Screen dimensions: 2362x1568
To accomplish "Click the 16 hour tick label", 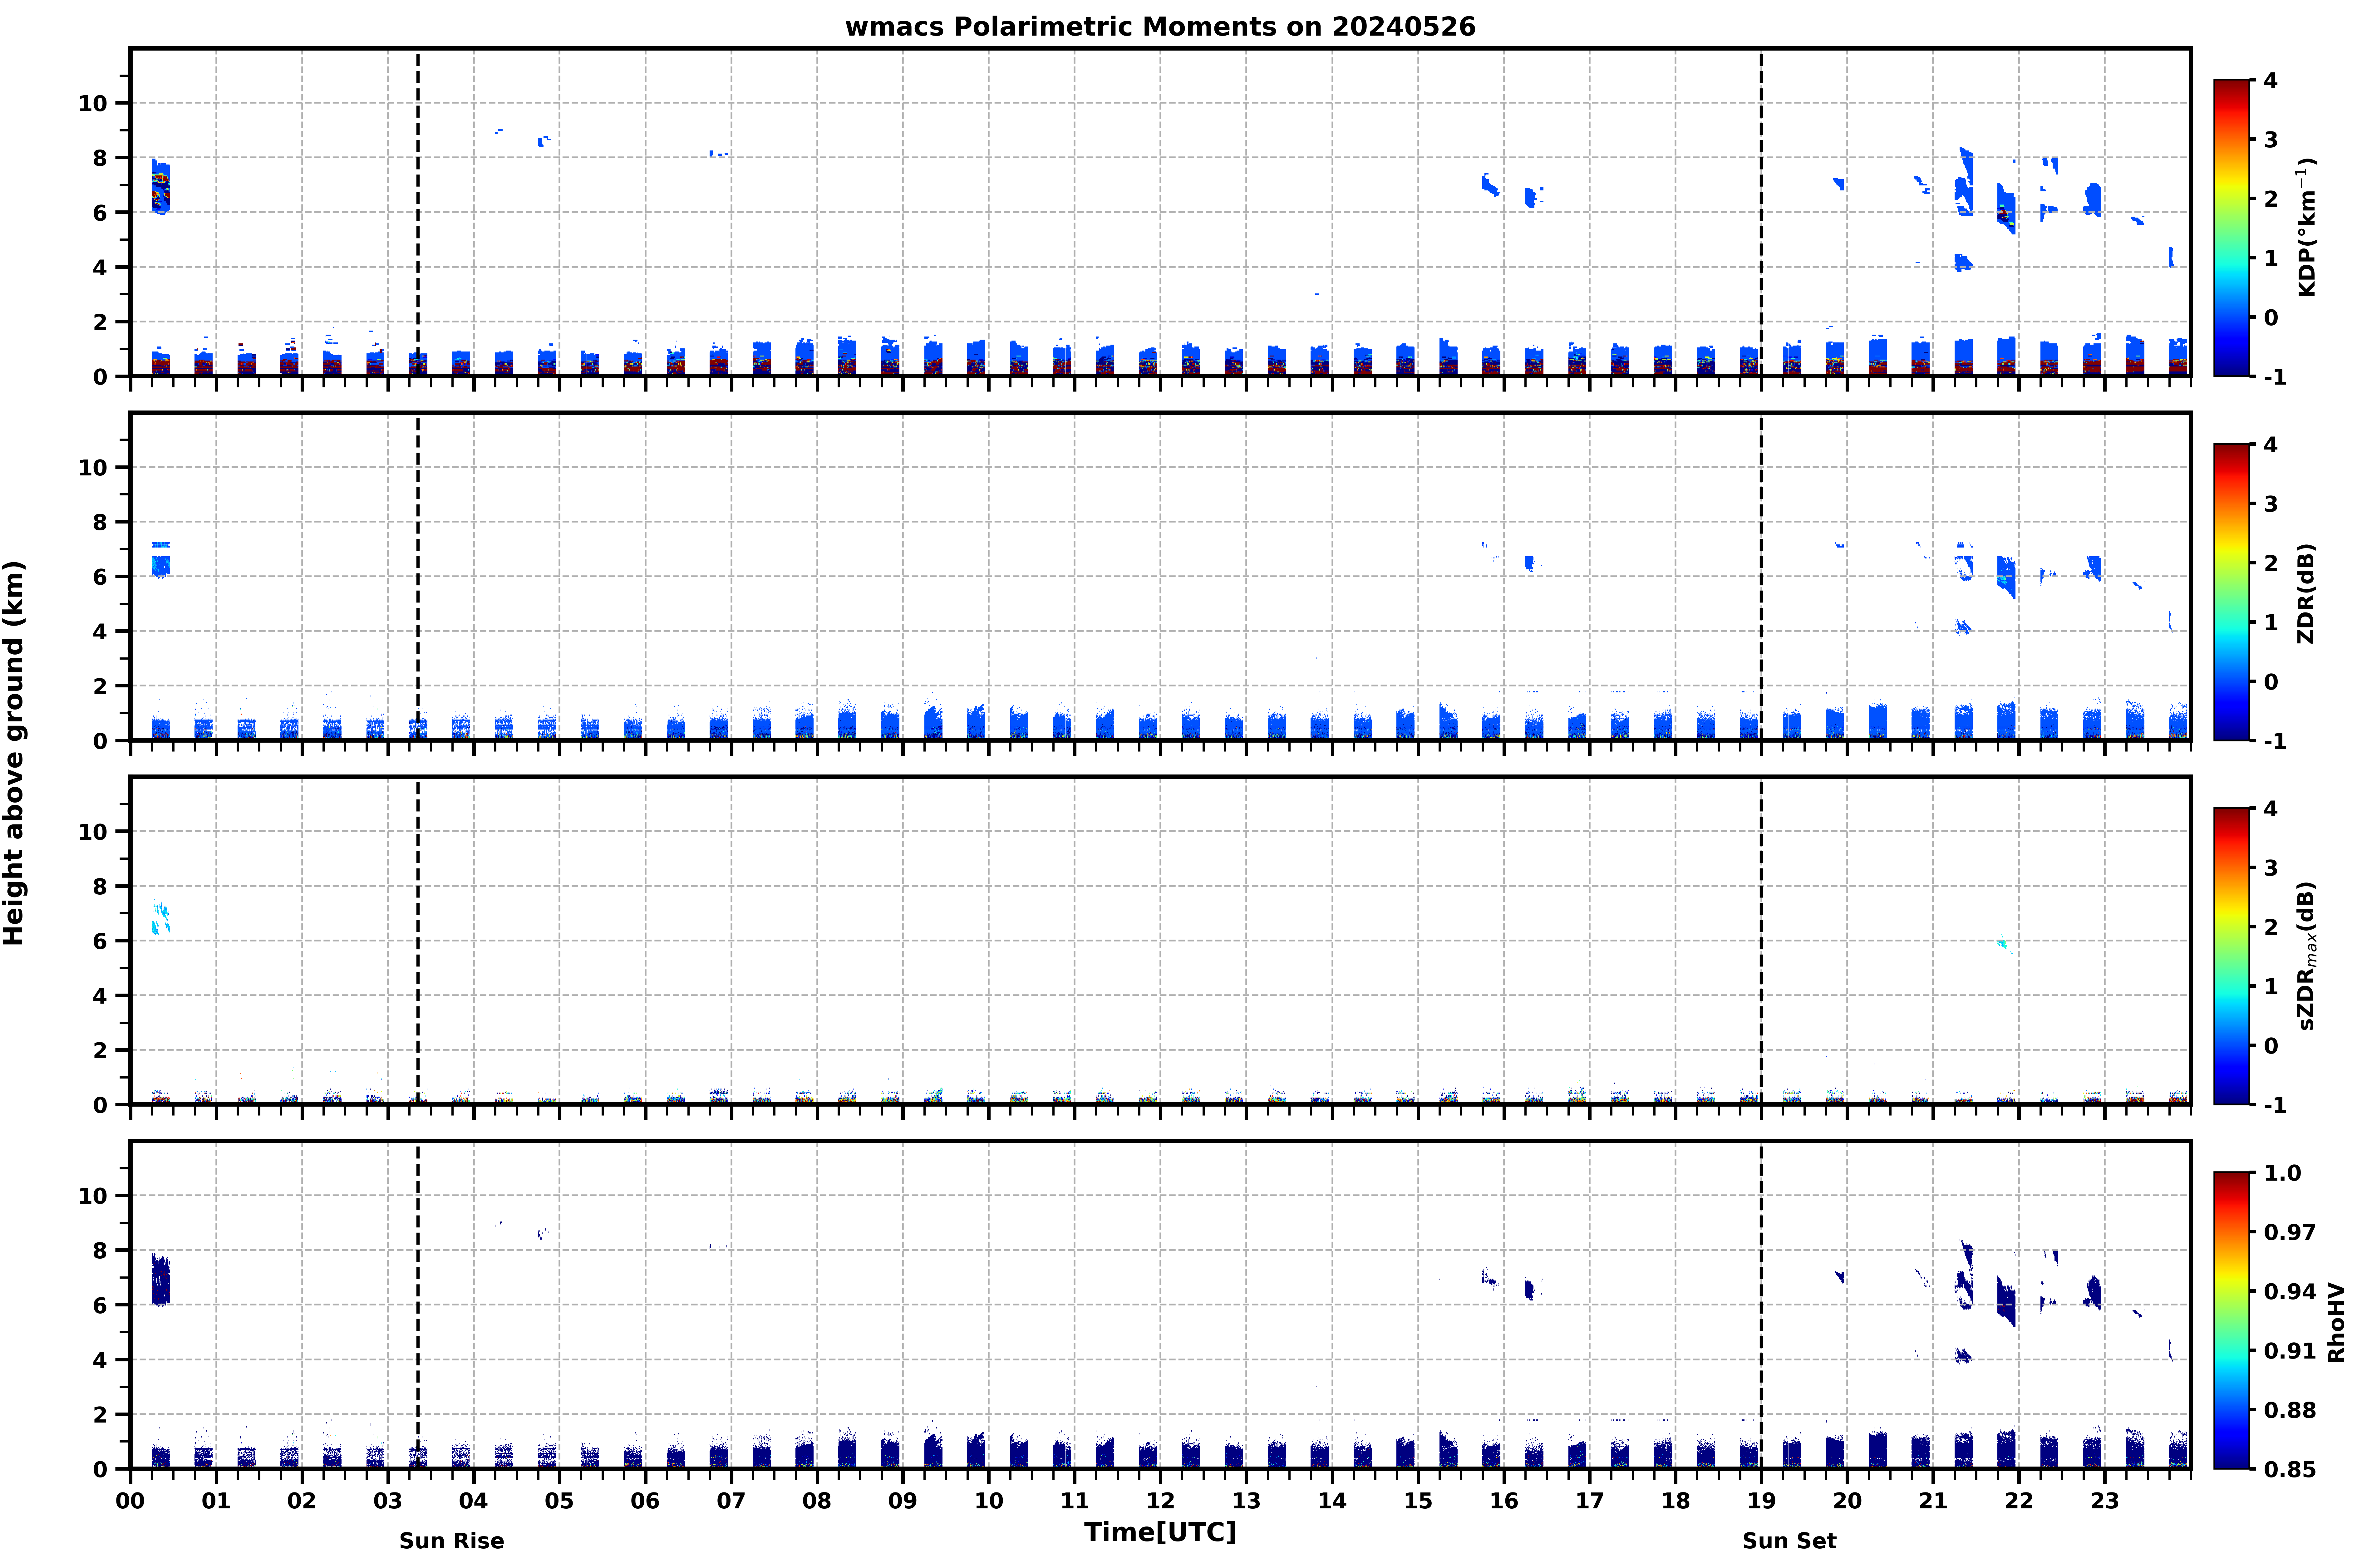I will tap(1504, 1501).
